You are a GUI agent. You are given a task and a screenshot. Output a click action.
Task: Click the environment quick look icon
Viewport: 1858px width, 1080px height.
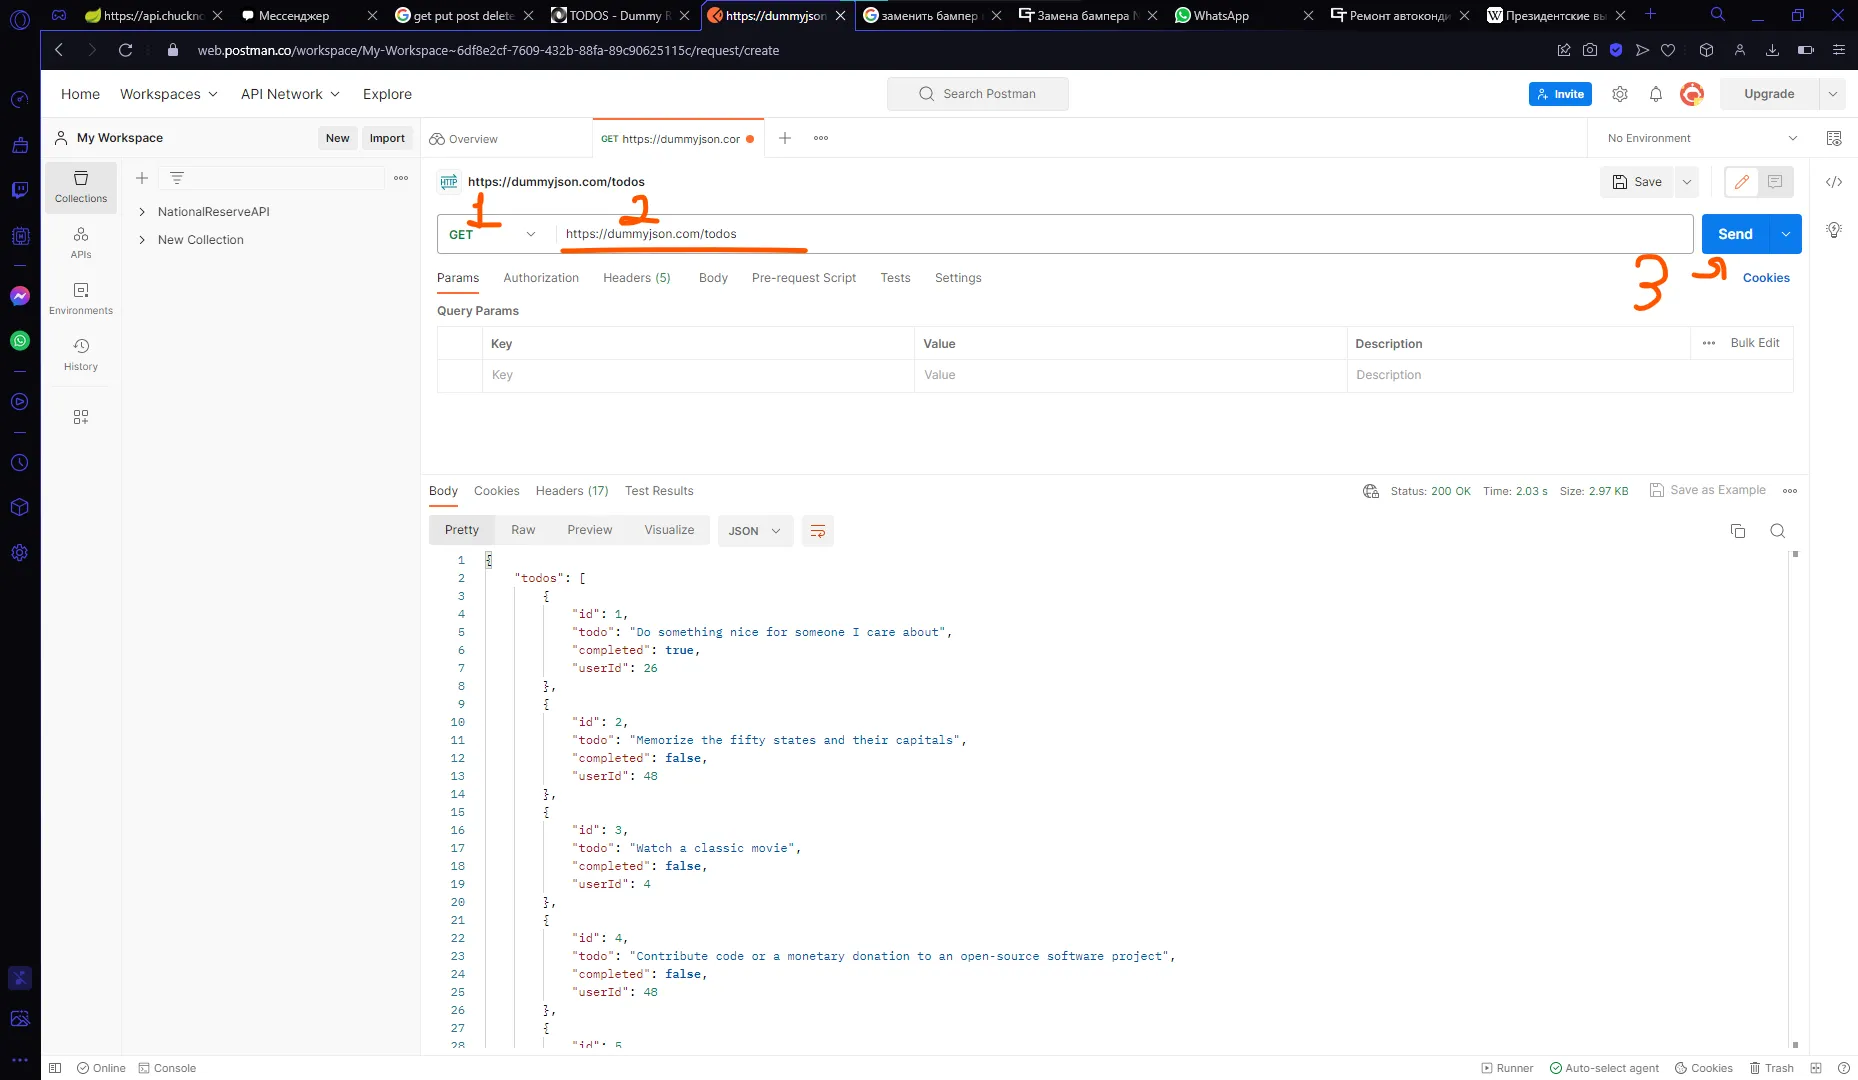click(x=1834, y=138)
